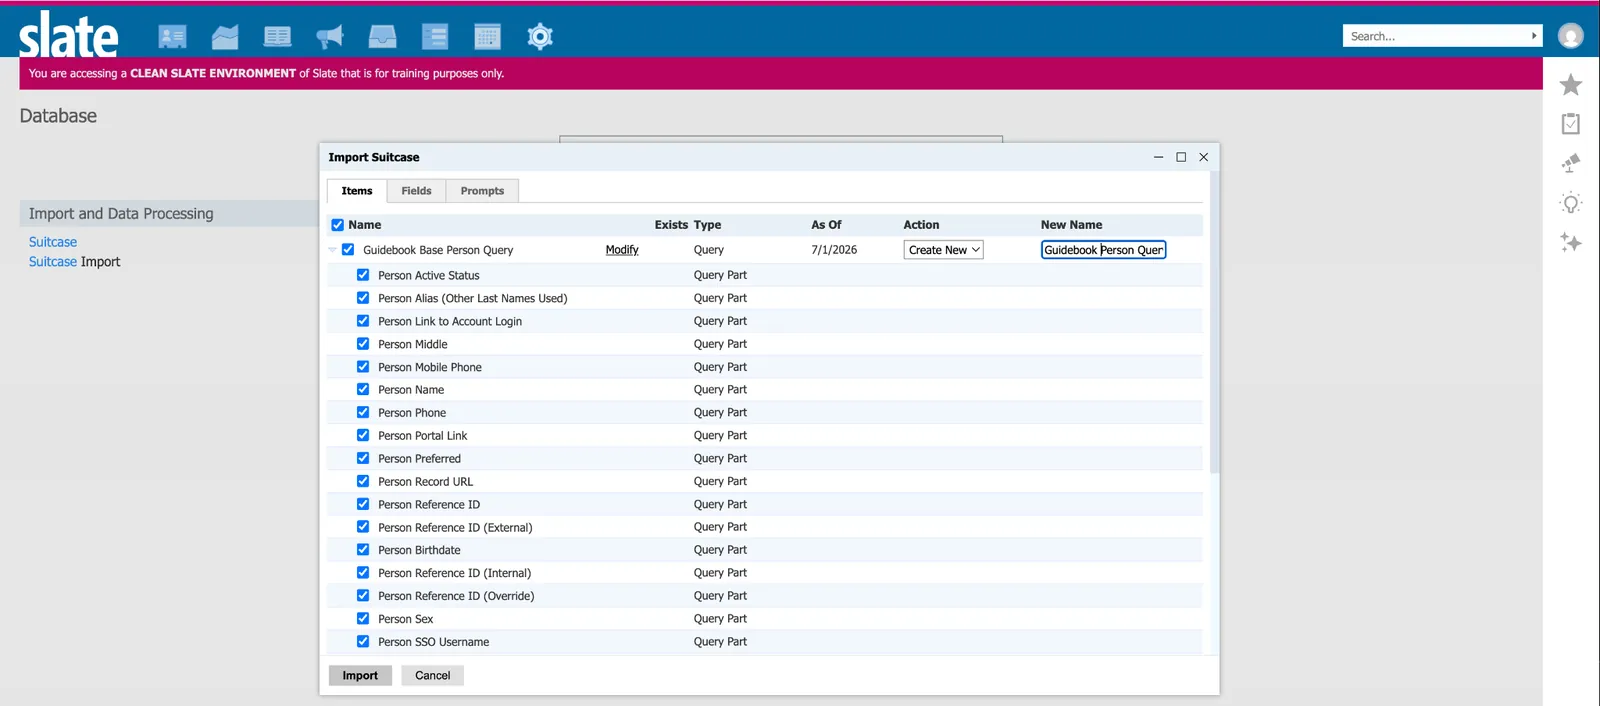Viewport: 1600px width, 706px height.
Task: Open the Reader (laptop) icon in top navigation
Action: 277,37
